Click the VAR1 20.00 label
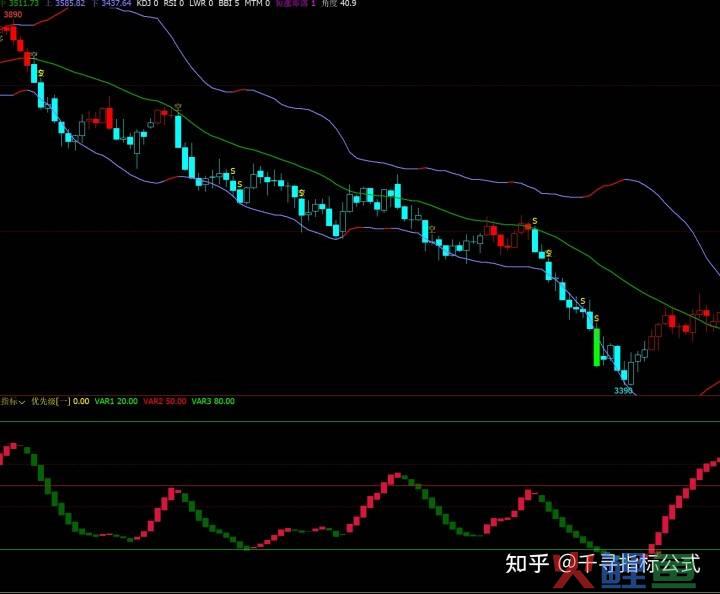720x594 pixels. [116, 401]
